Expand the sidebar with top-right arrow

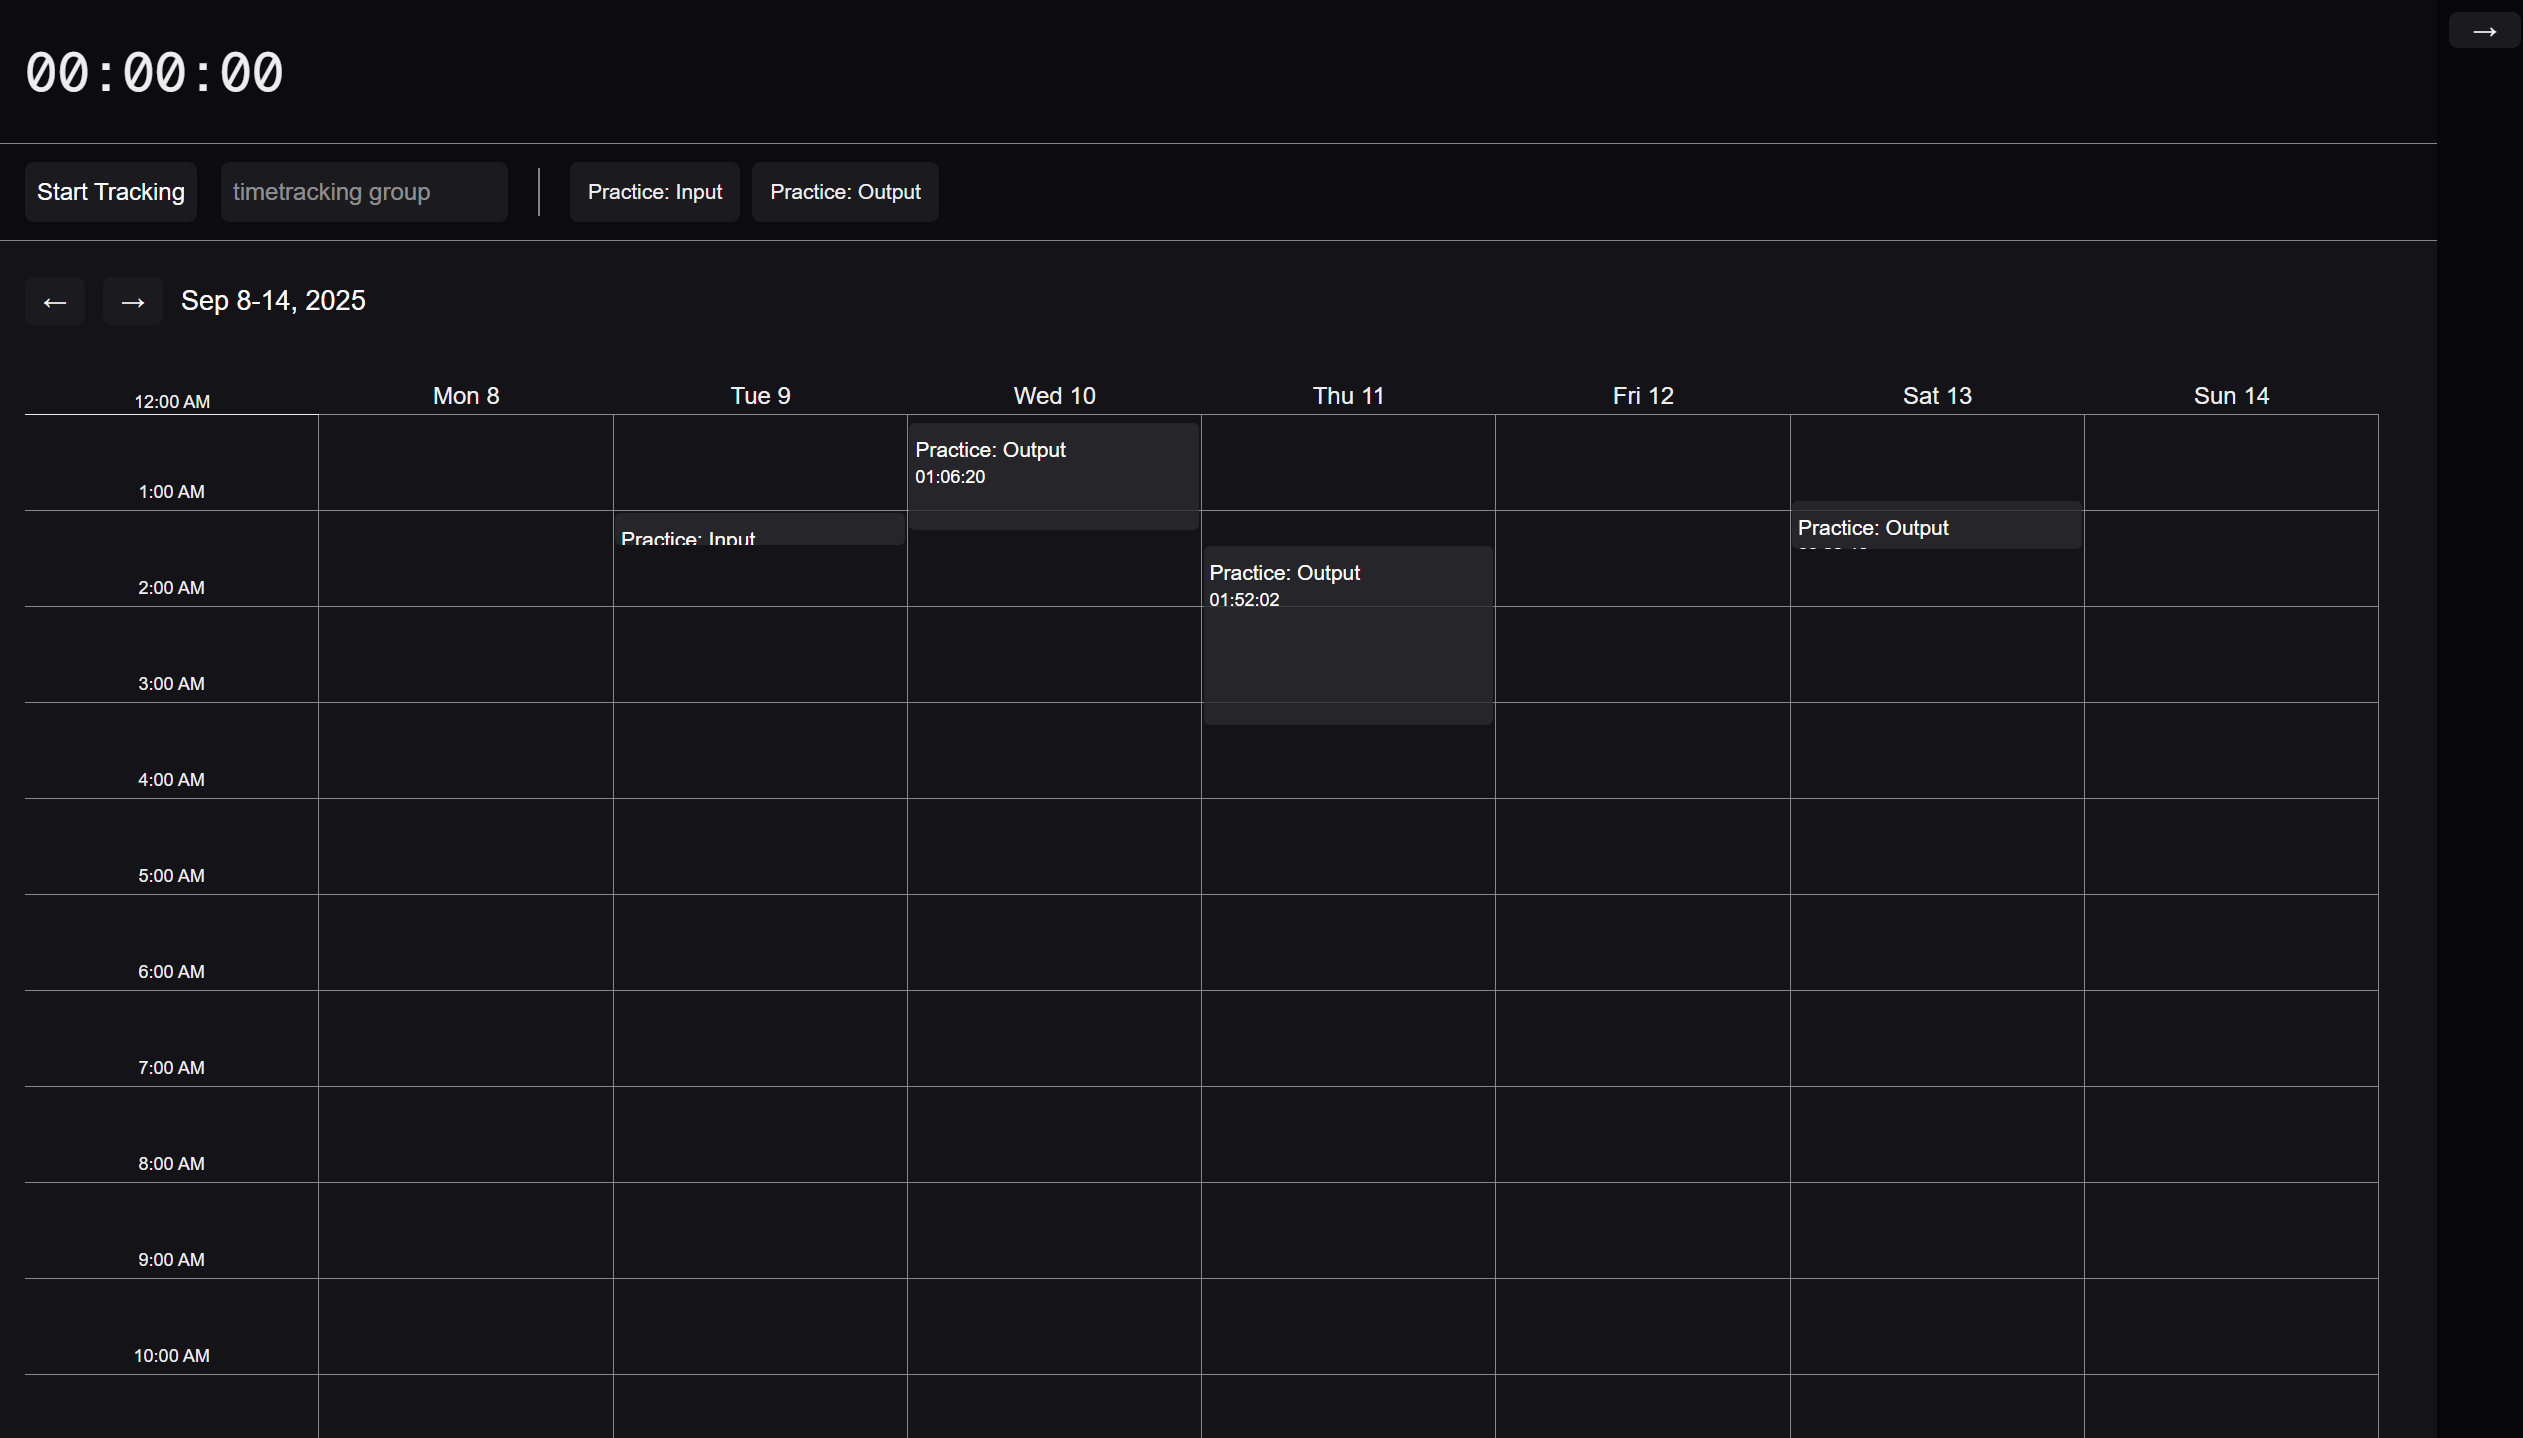[x=2484, y=32]
